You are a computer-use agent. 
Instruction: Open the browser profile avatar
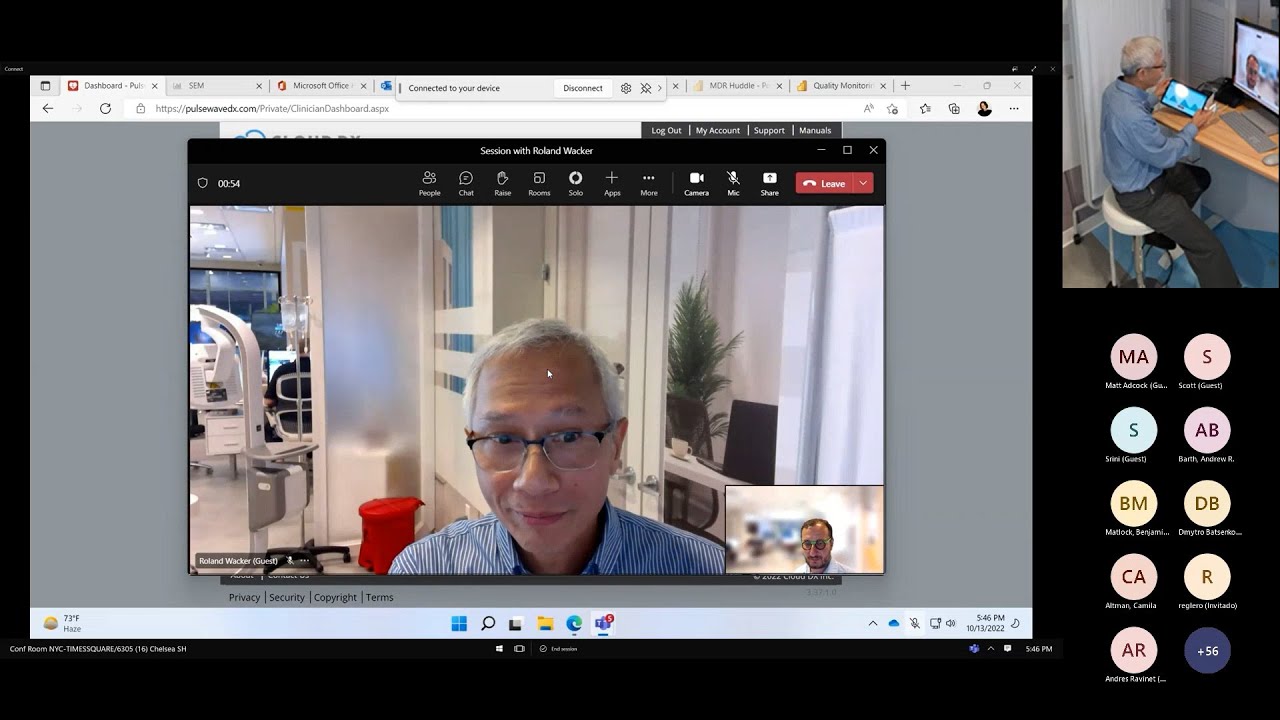pos(984,108)
